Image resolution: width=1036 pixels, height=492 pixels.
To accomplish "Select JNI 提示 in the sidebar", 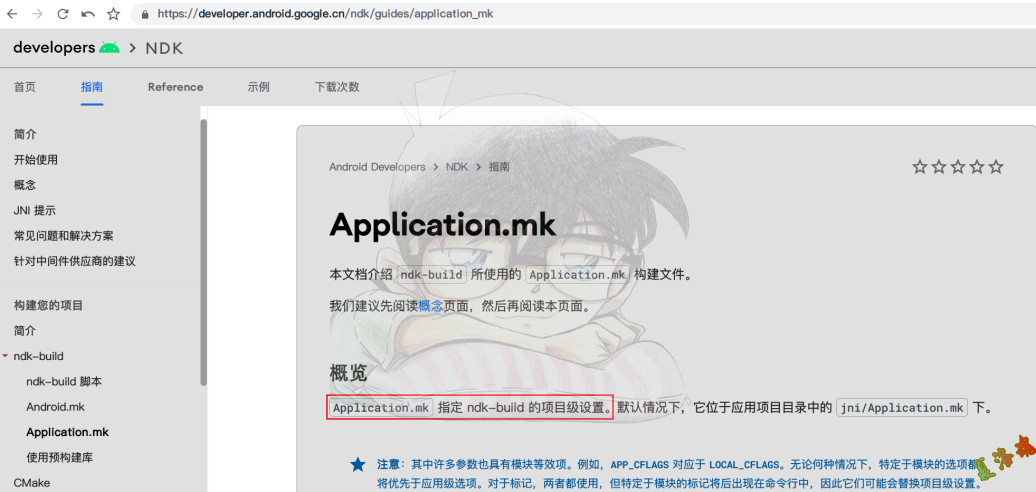I will click(x=34, y=211).
